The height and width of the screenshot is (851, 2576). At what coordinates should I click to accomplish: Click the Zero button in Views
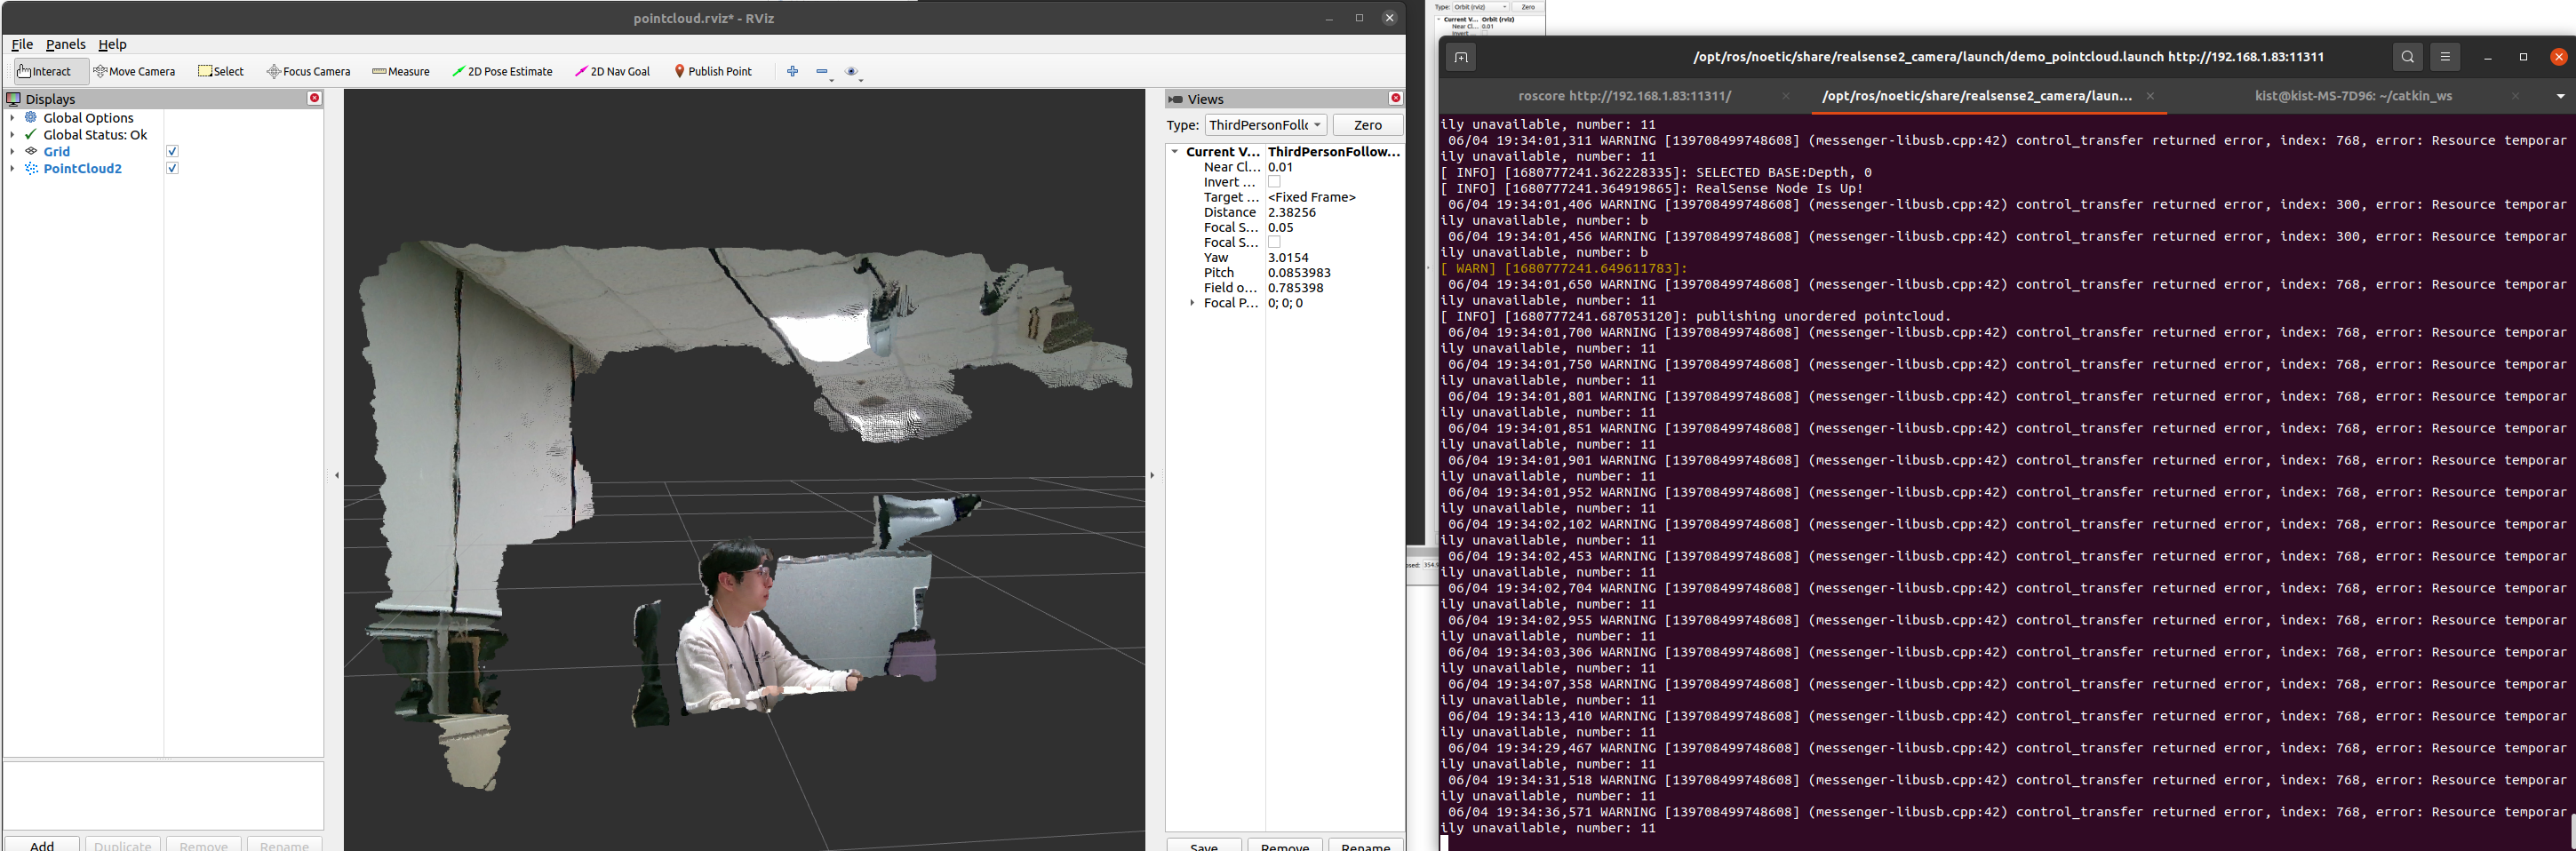[1367, 125]
